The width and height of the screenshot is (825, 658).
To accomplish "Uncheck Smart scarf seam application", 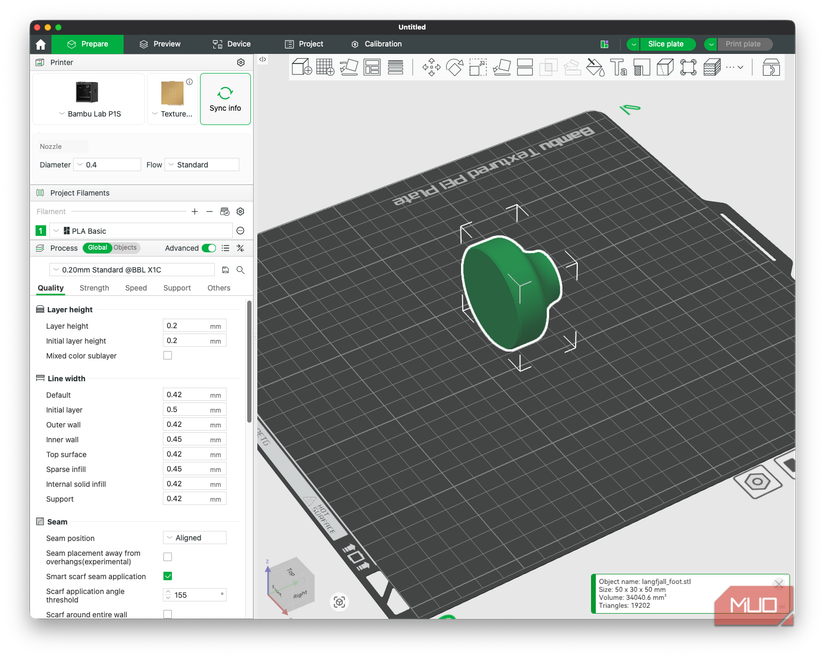I will (x=167, y=576).
